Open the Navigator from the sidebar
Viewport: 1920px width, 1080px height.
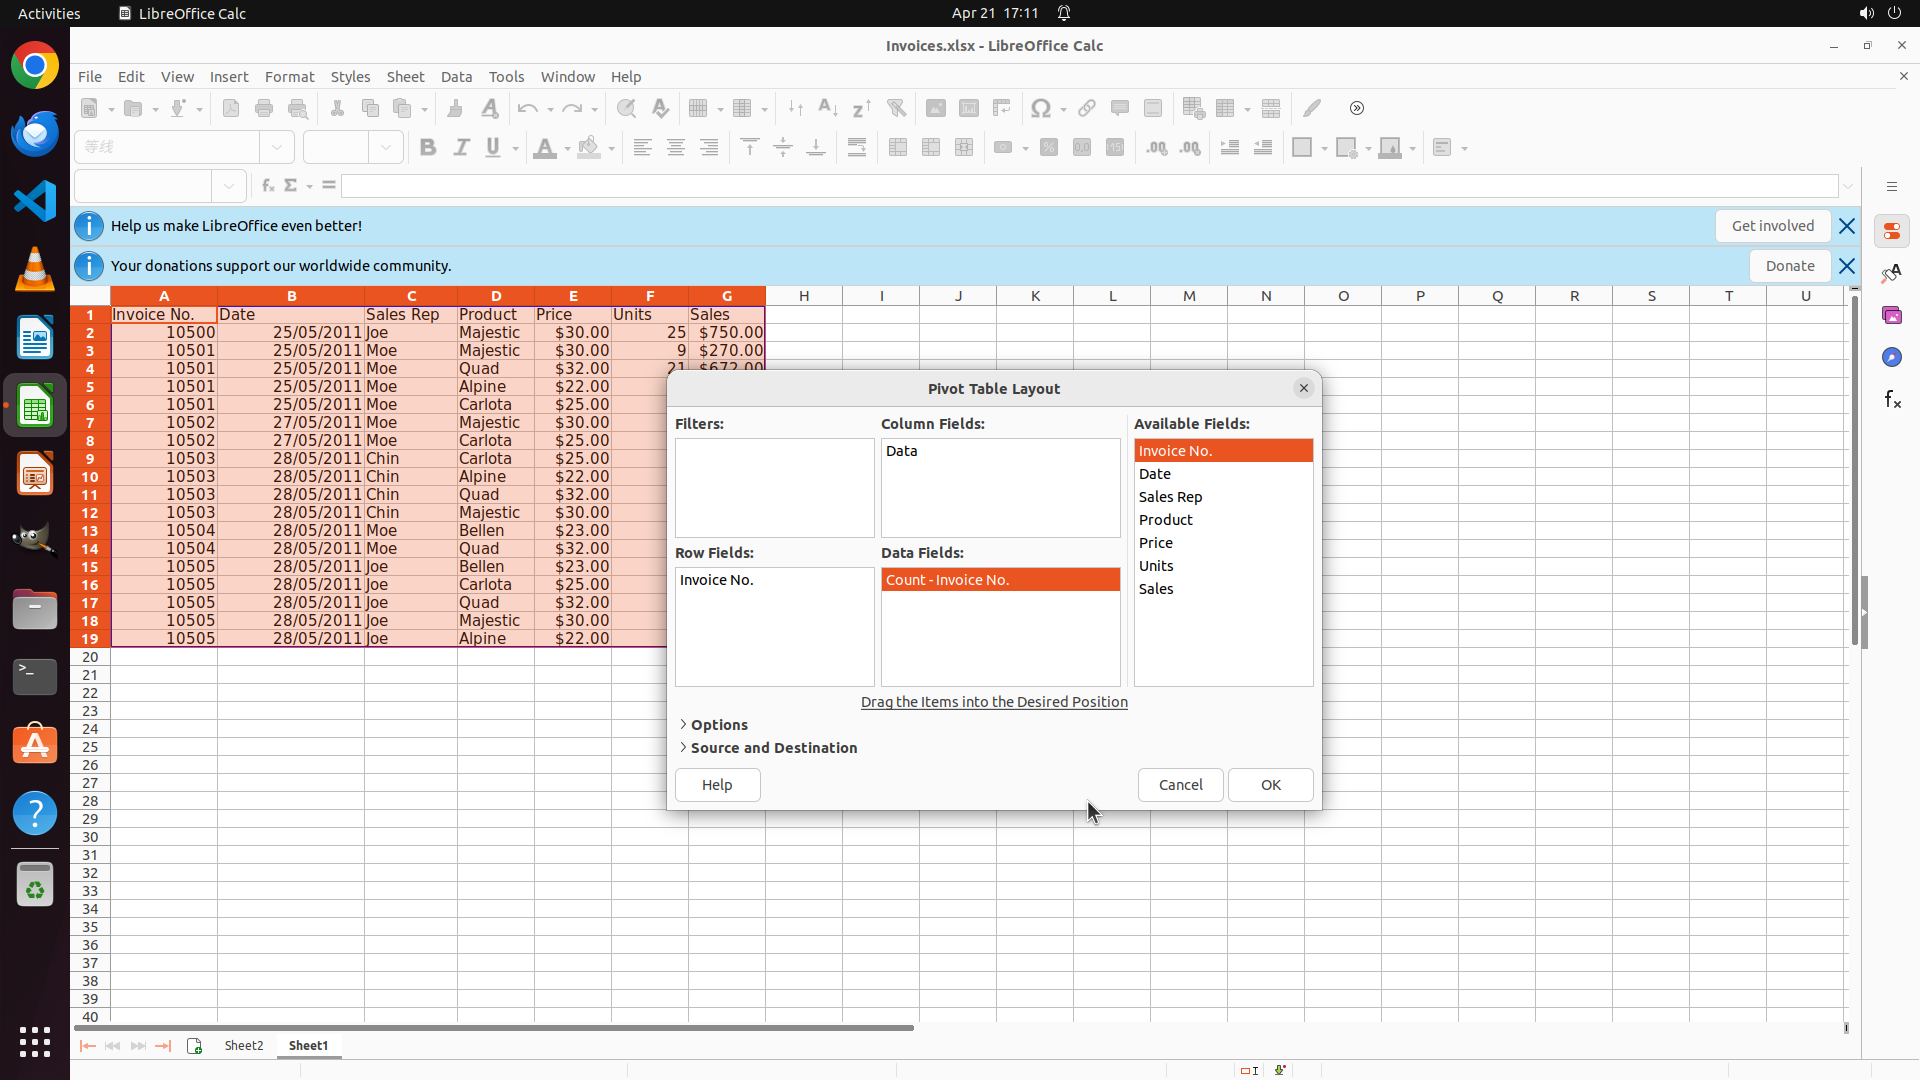click(1891, 357)
